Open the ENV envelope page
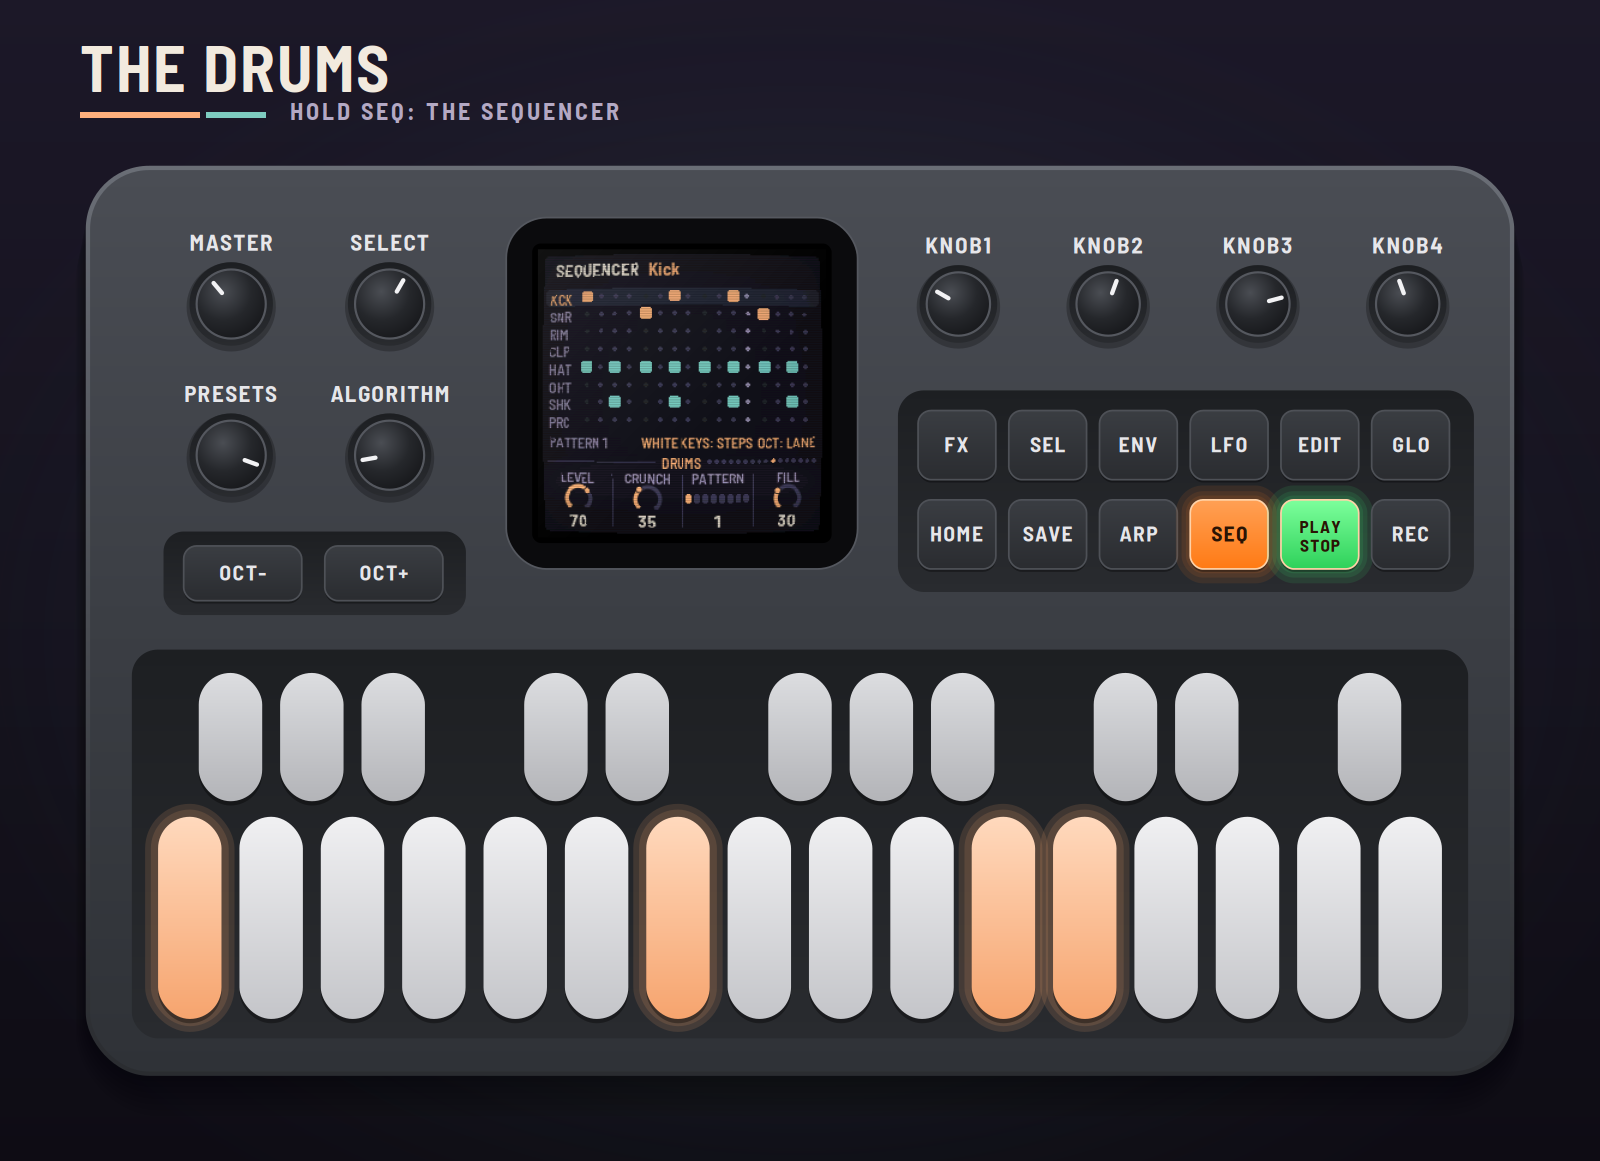The image size is (1600, 1161). tap(1138, 445)
